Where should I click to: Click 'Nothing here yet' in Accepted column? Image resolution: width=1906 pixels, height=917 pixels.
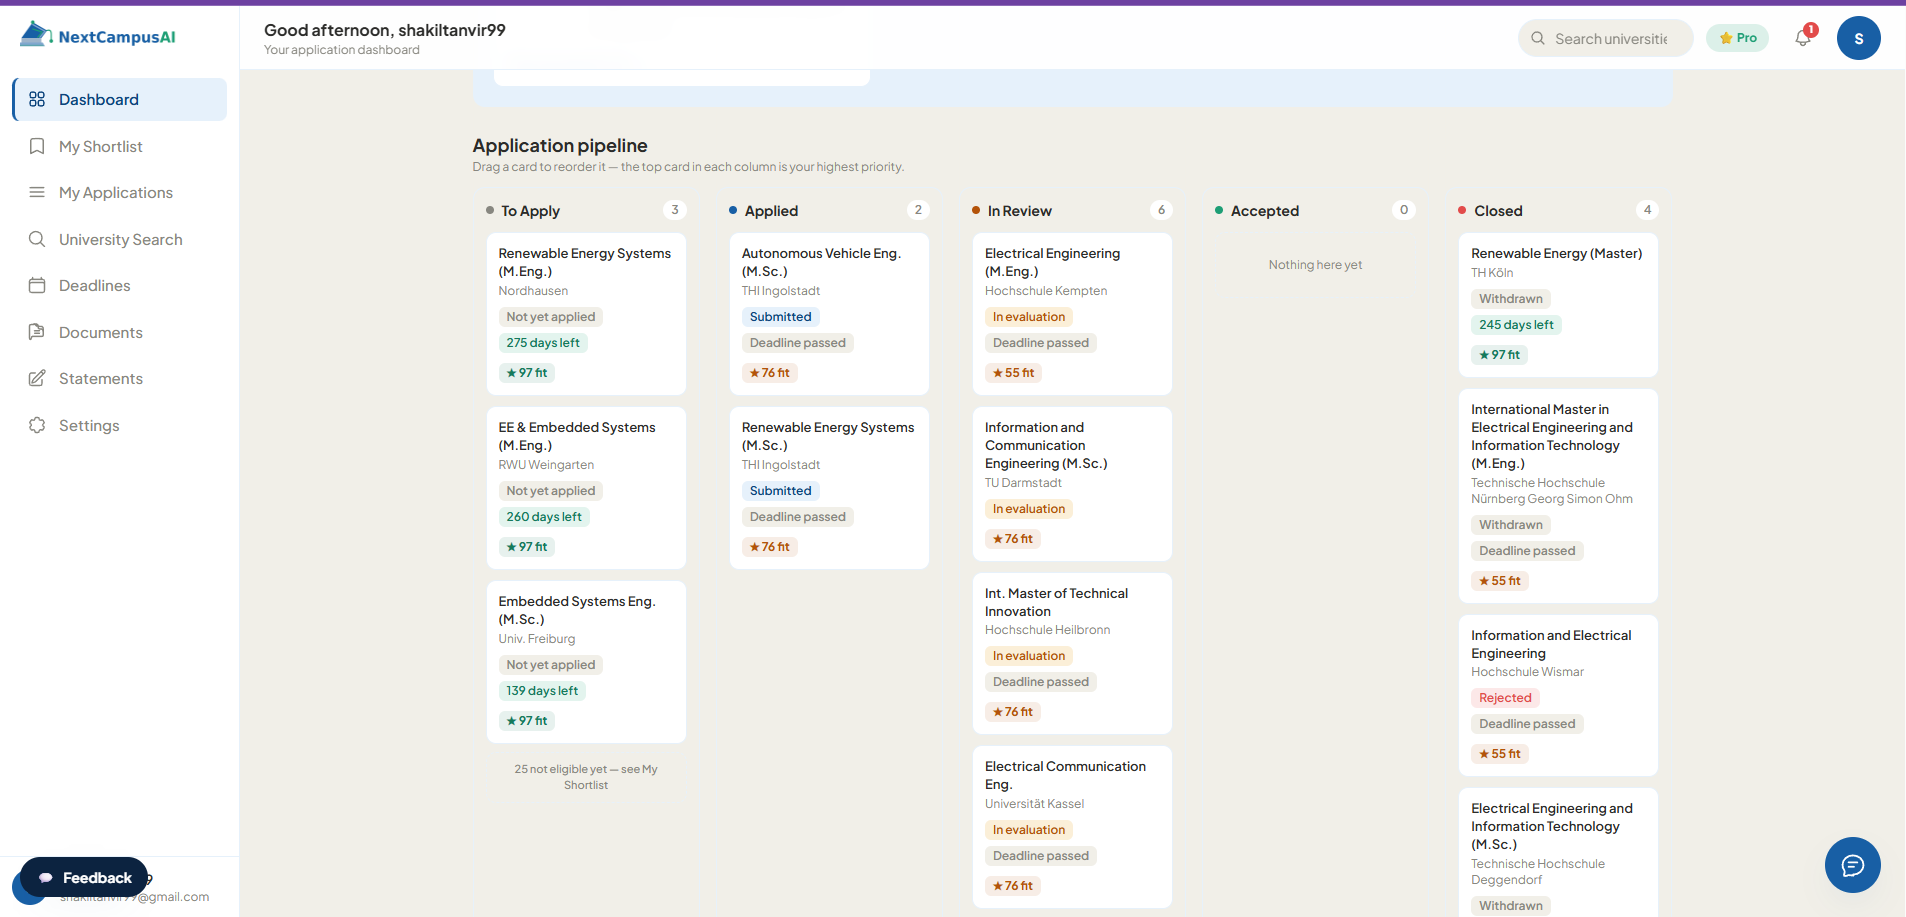pyautogui.click(x=1315, y=265)
